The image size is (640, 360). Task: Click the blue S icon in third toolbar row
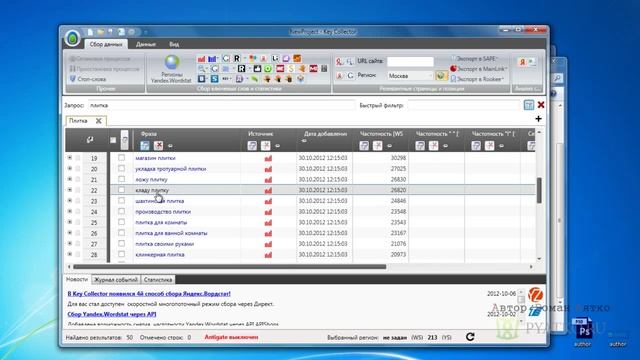coord(214,78)
